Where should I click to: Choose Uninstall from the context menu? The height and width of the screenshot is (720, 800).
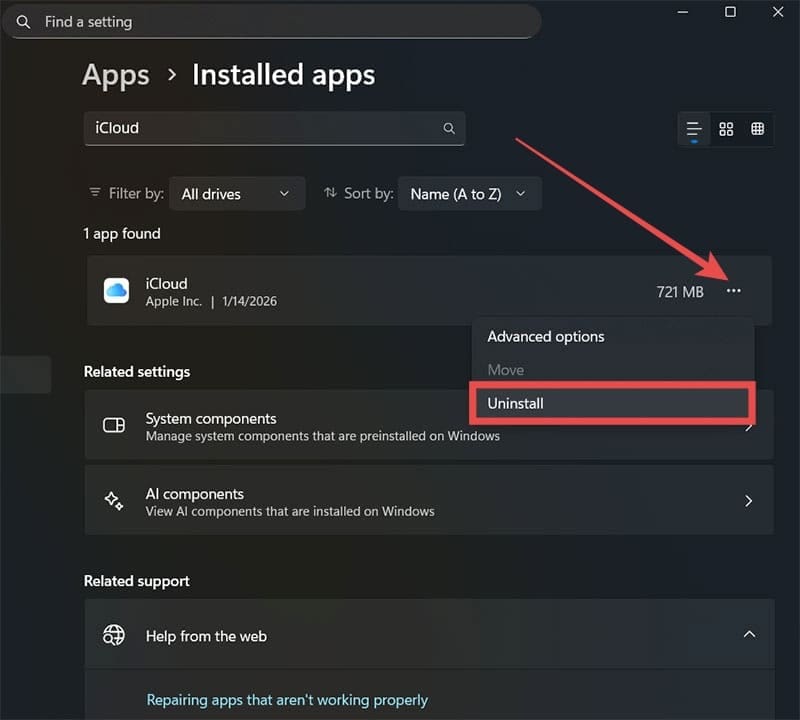pos(612,404)
